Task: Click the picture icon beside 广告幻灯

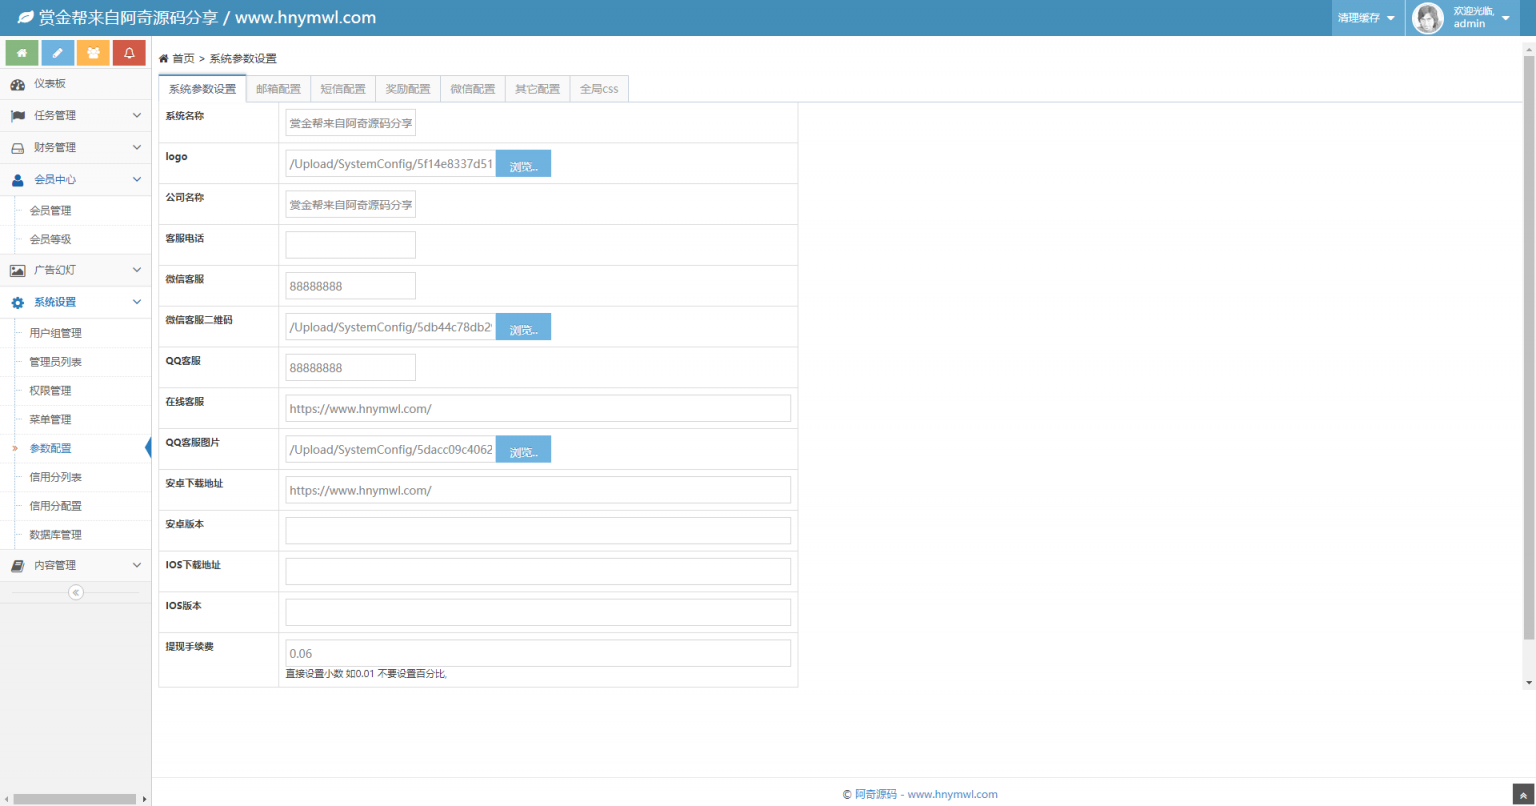Action: click(x=18, y=271)
